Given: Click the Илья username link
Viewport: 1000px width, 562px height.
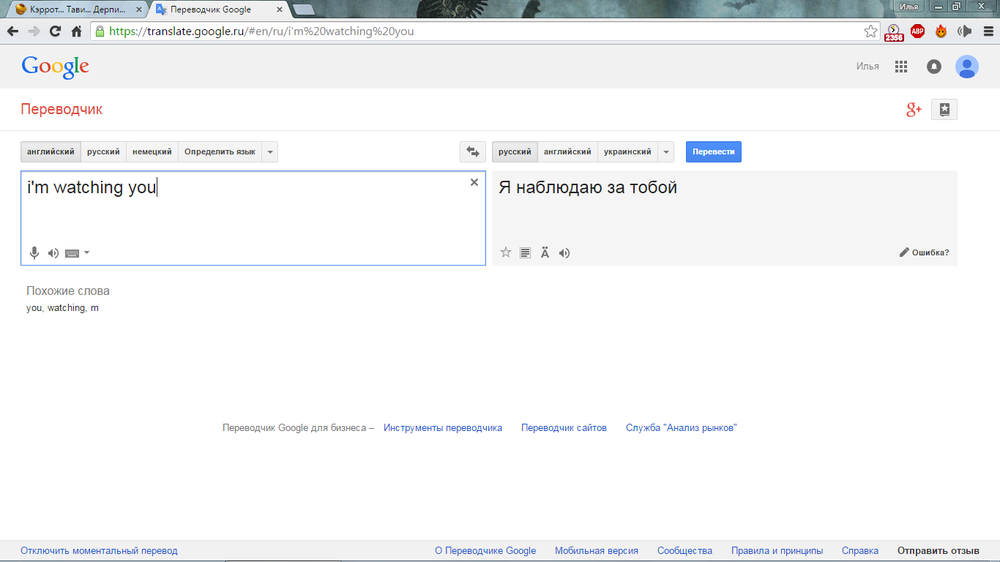Looking at the screenshot, I should pos(867,66).
